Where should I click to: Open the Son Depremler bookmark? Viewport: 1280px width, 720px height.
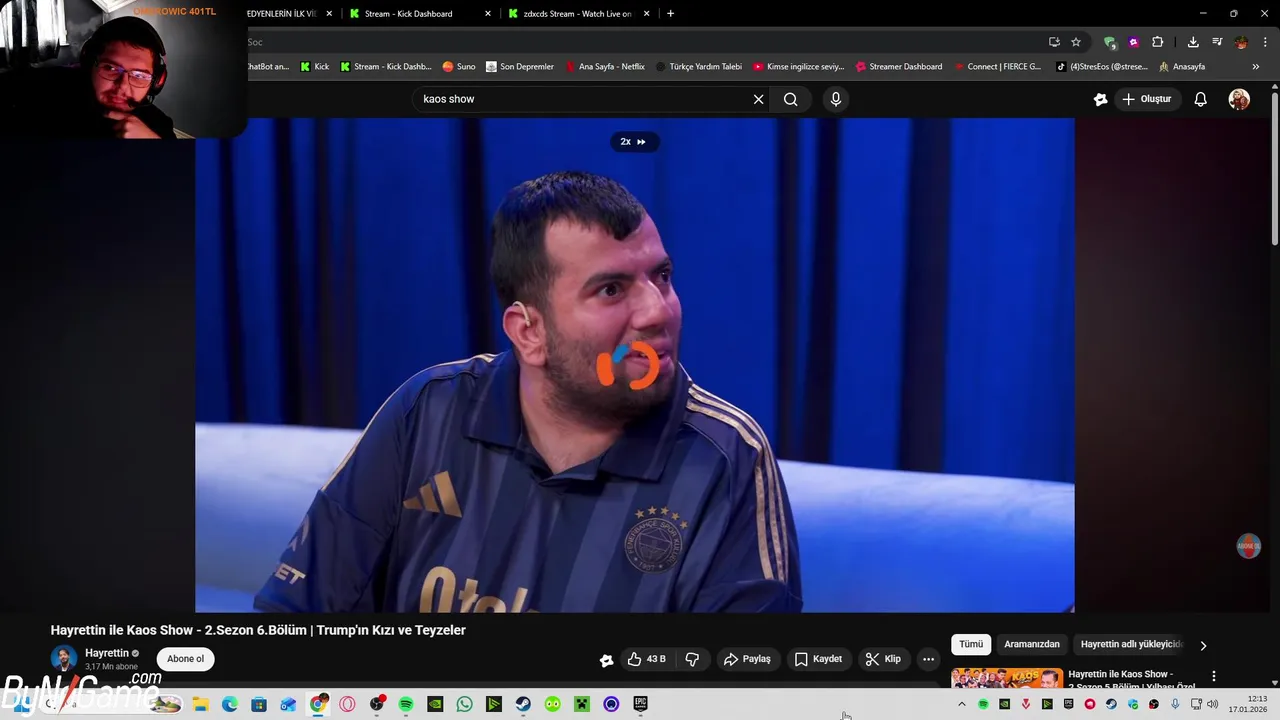[x=520, y=67]
